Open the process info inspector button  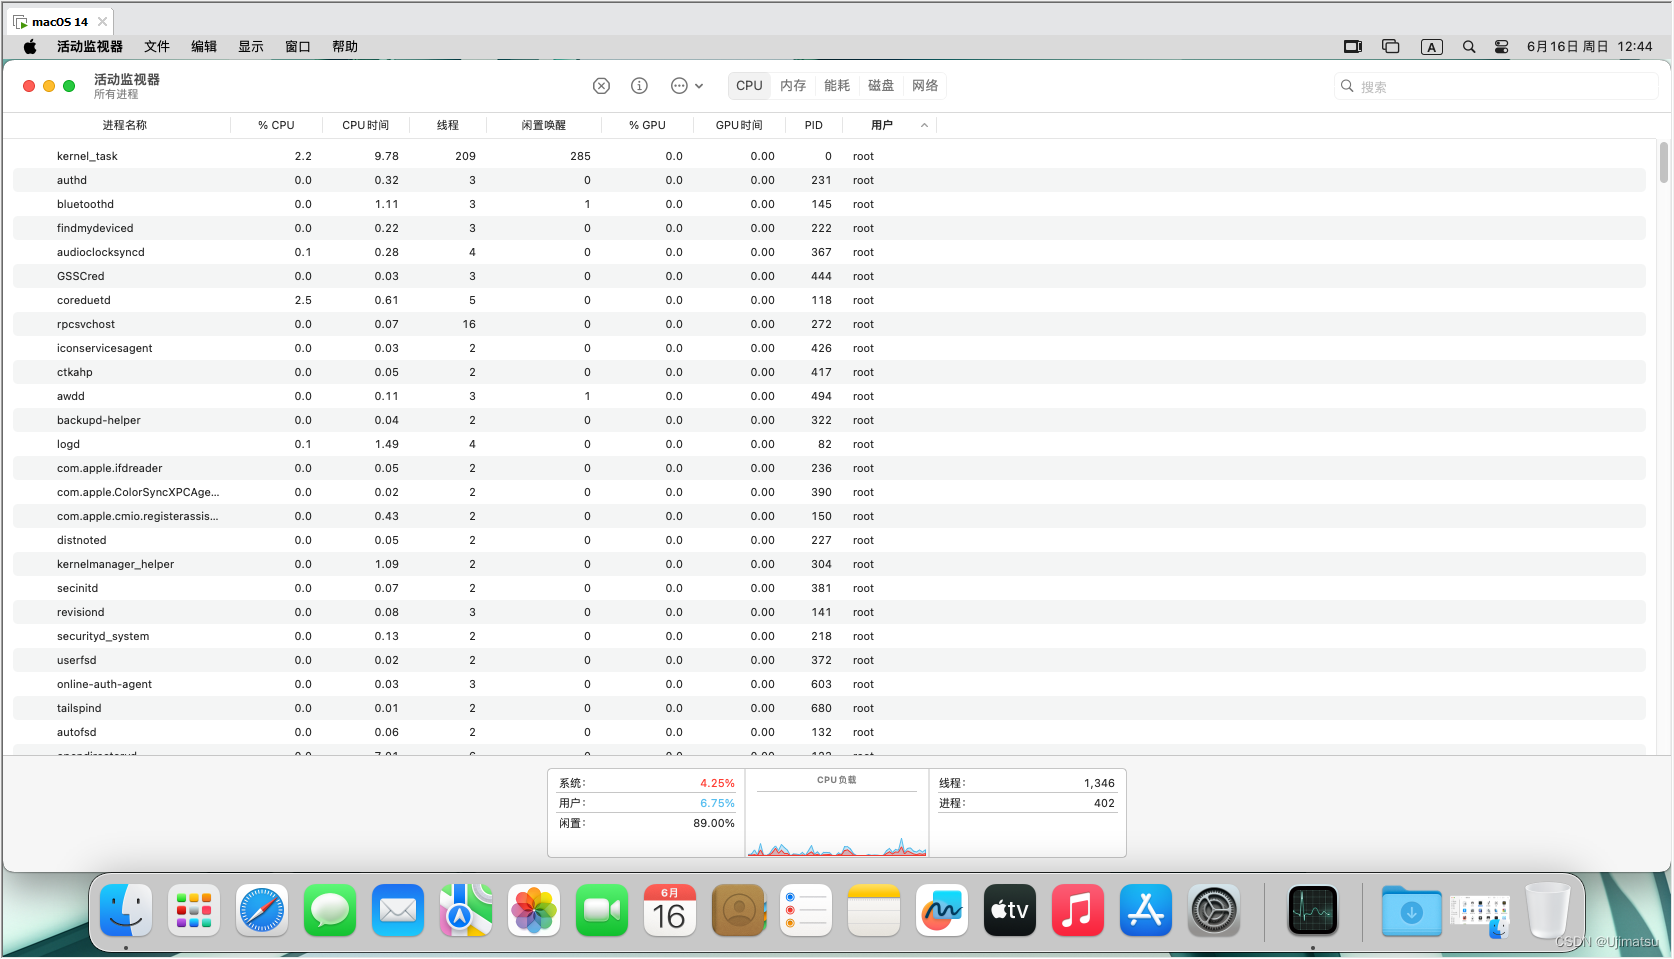coord(639,86)
